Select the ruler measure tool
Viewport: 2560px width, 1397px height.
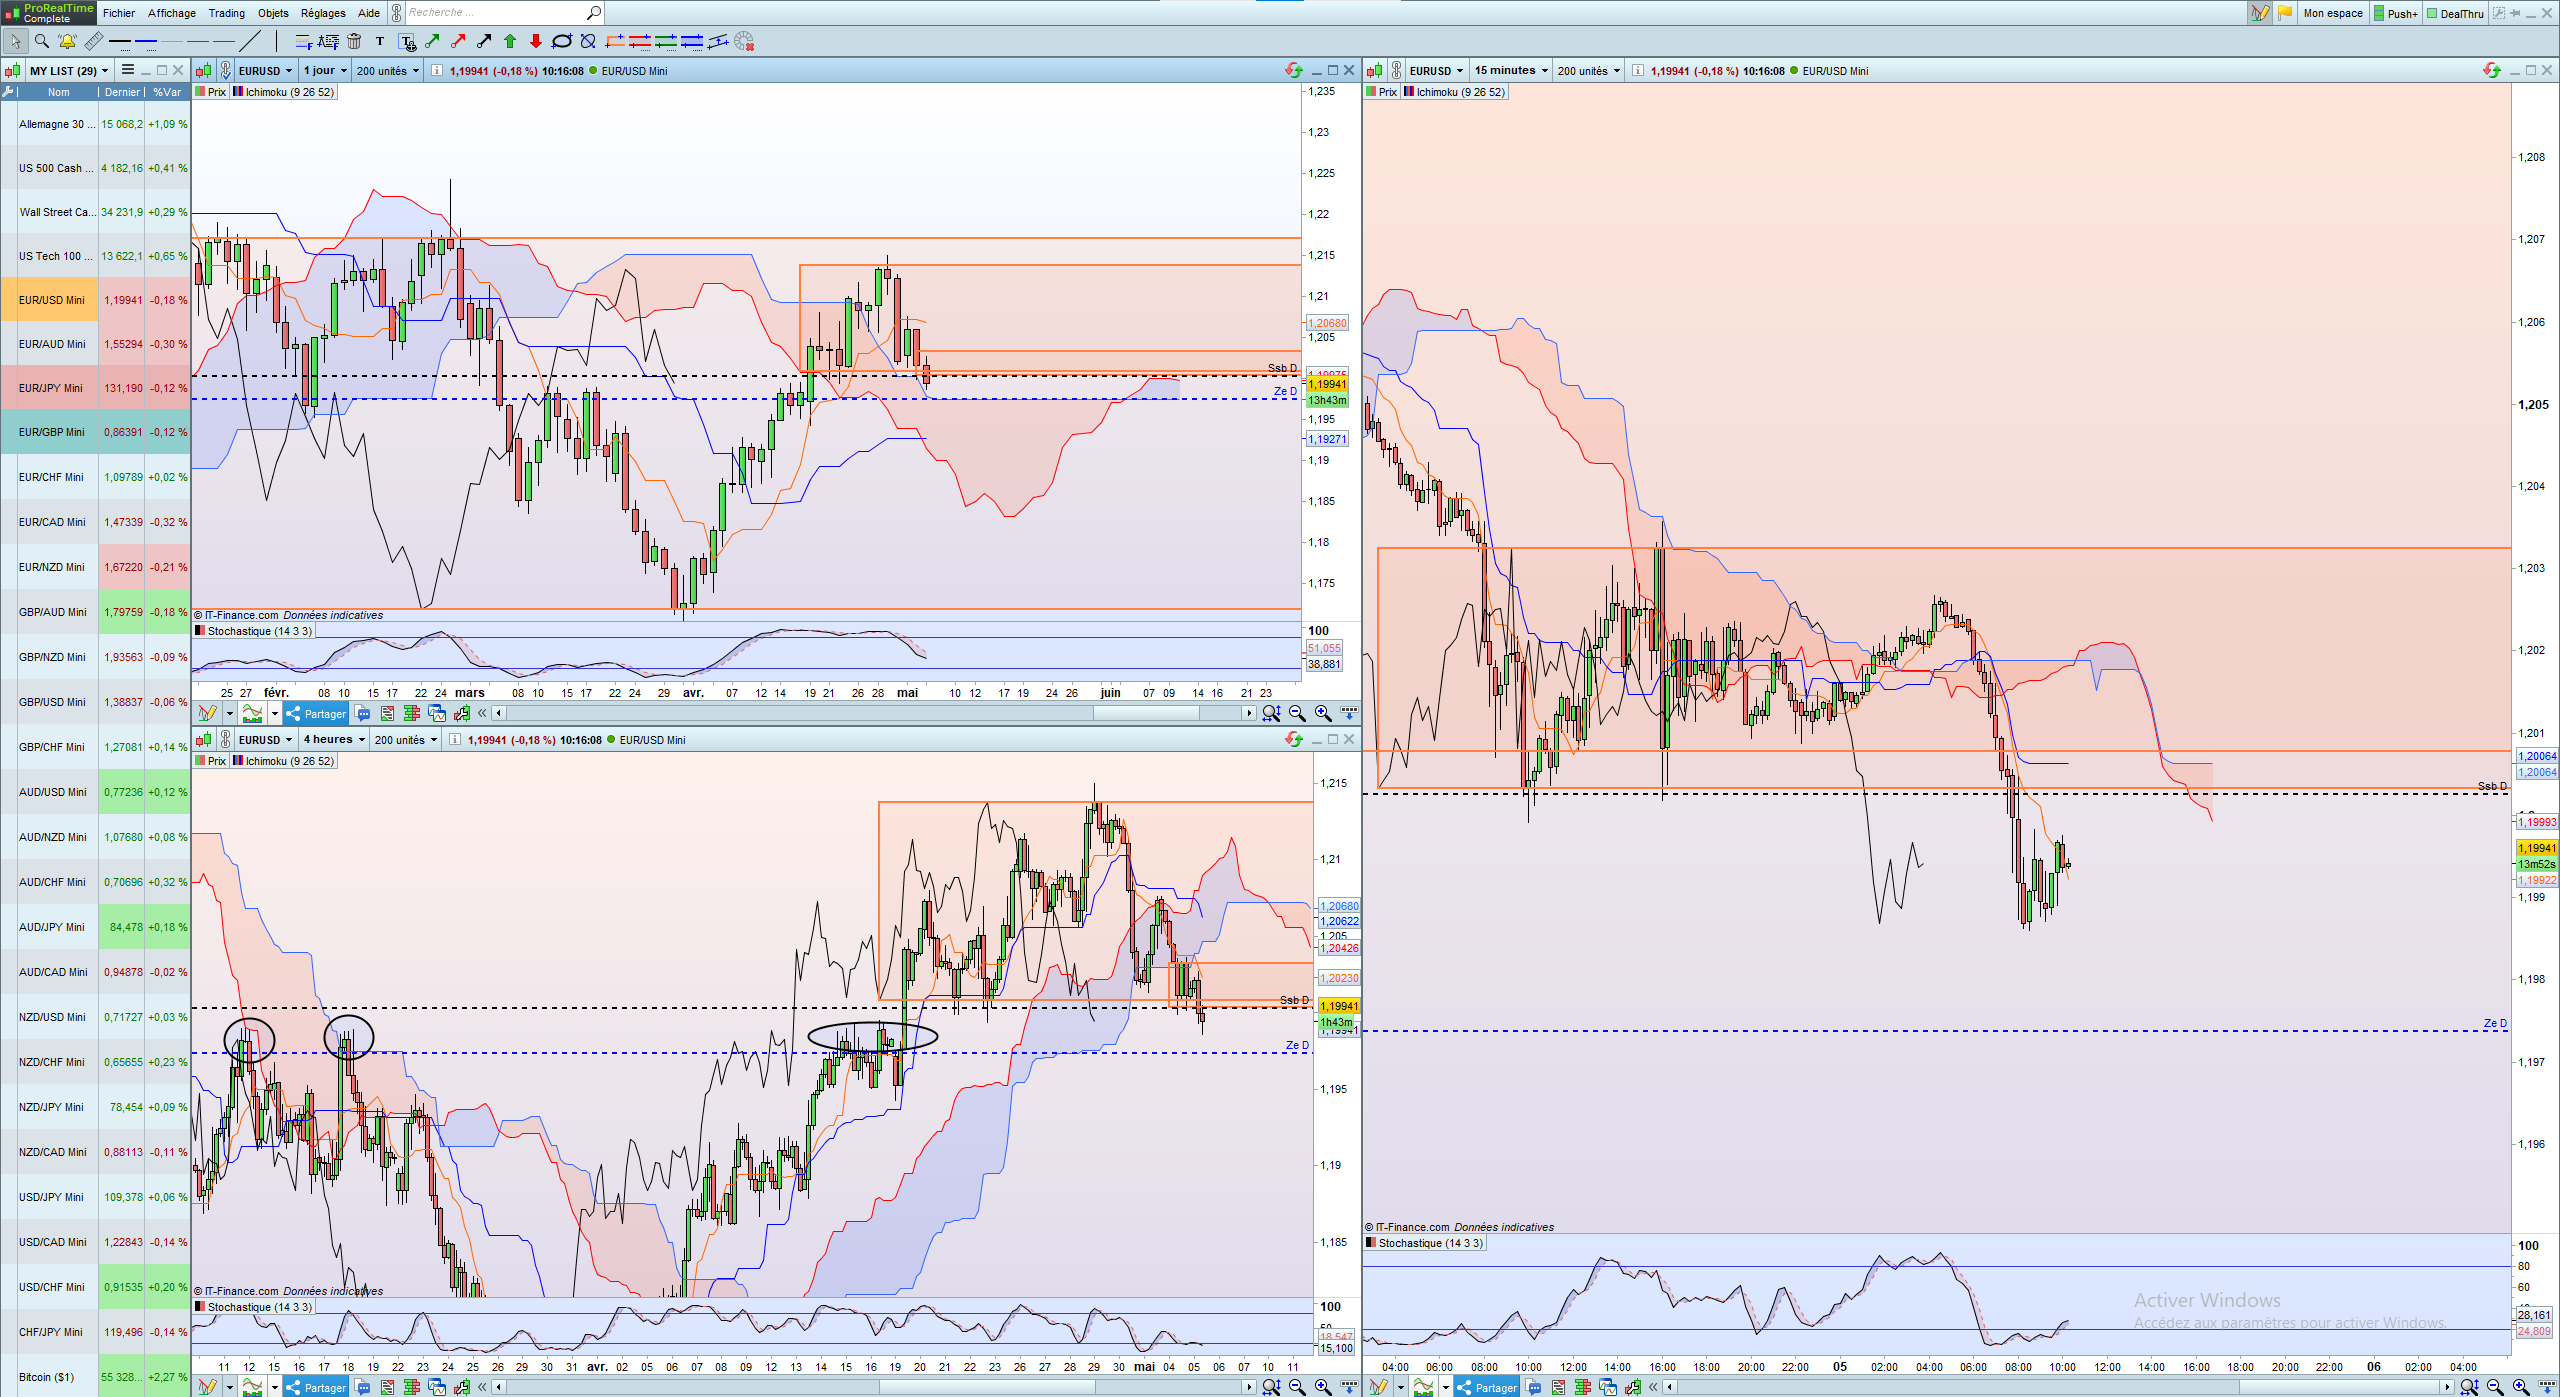[93, 41]
